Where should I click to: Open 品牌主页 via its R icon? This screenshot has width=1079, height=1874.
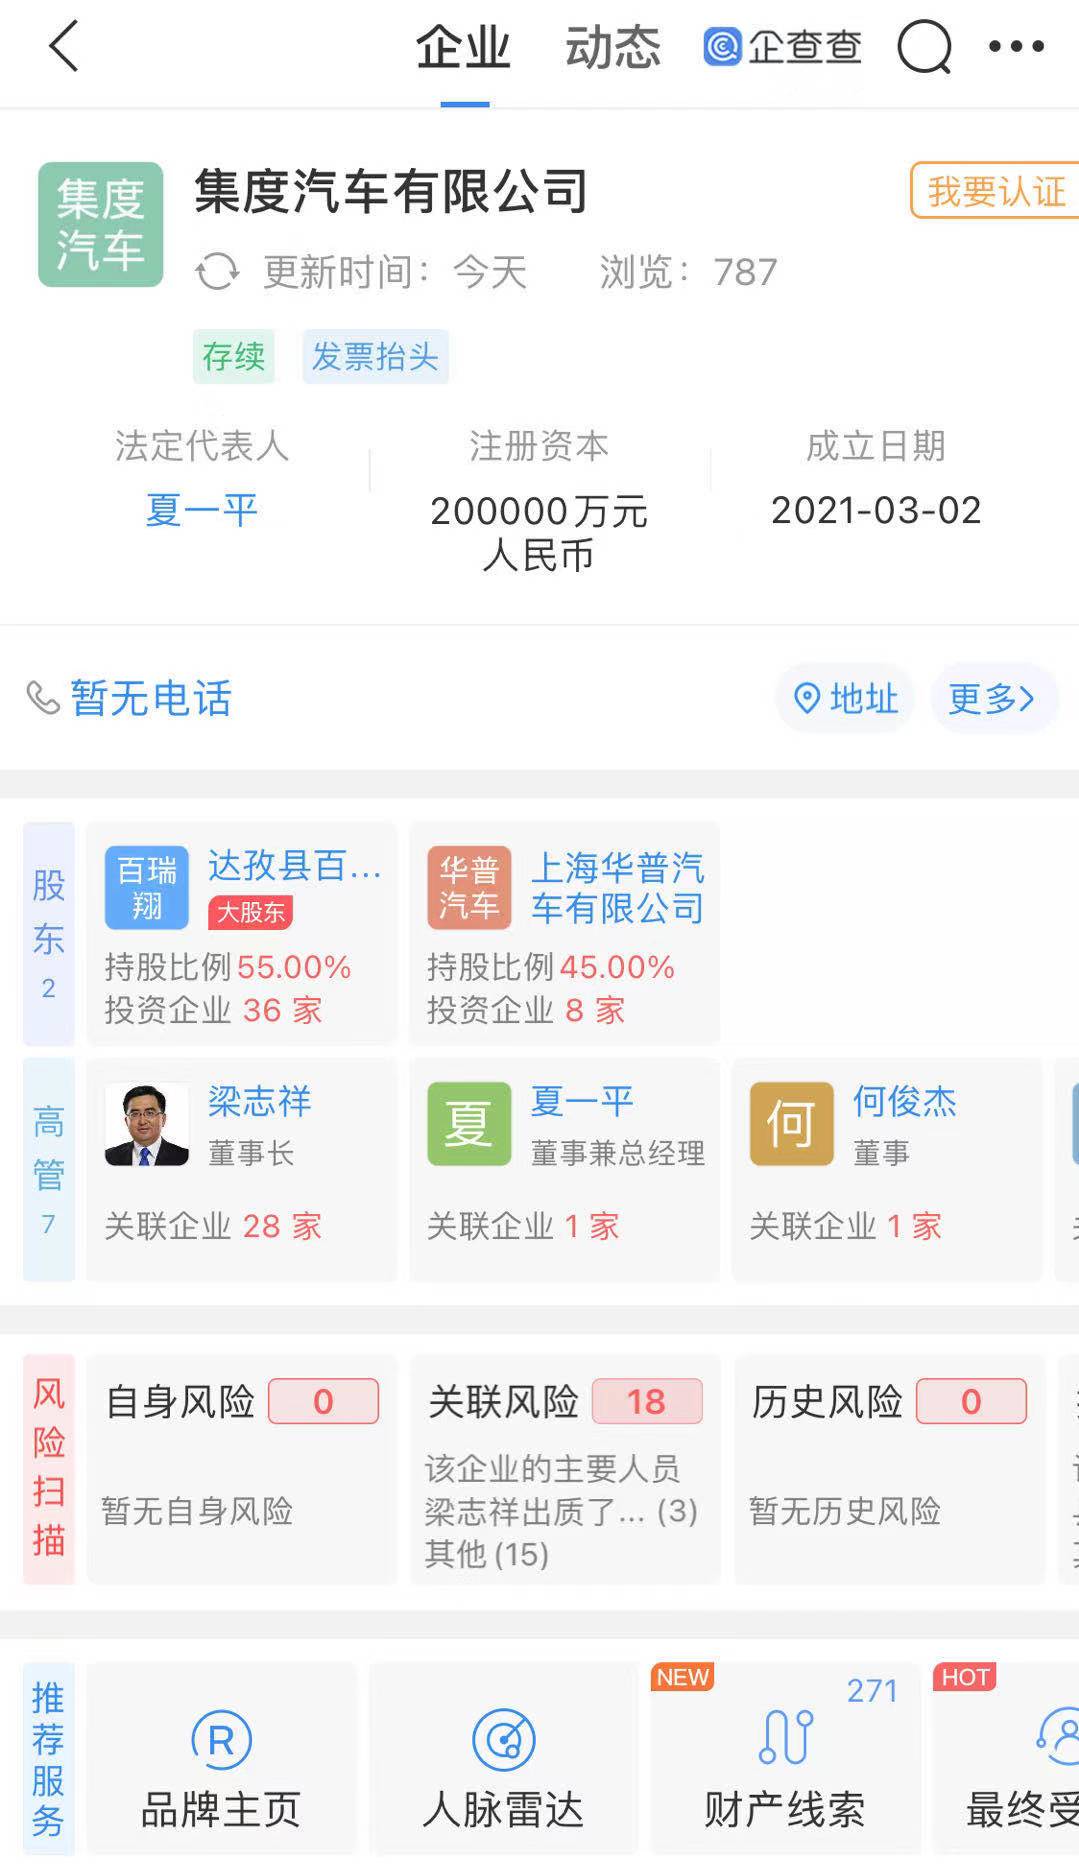[221, 1740]
